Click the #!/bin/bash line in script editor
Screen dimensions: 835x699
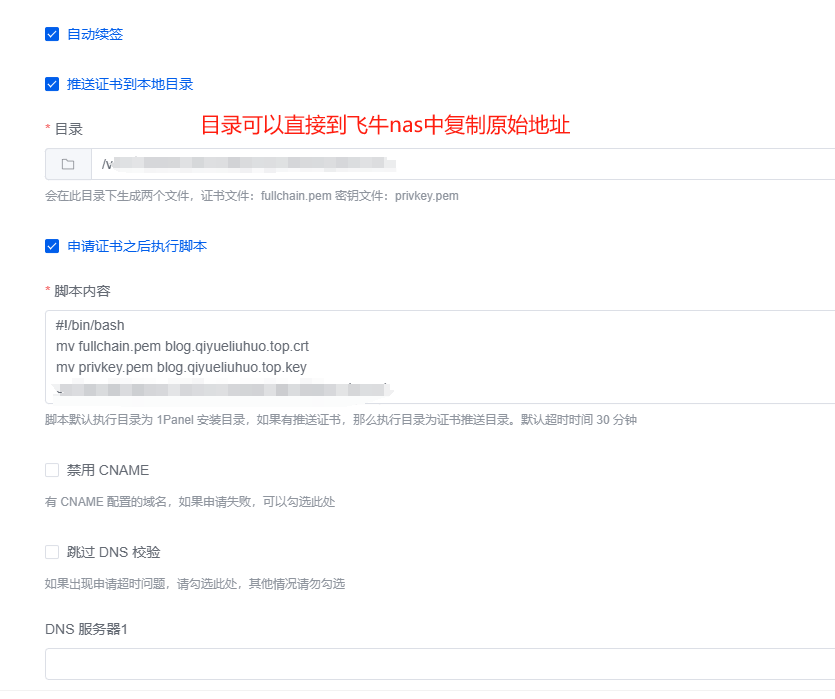coord(91,326)
